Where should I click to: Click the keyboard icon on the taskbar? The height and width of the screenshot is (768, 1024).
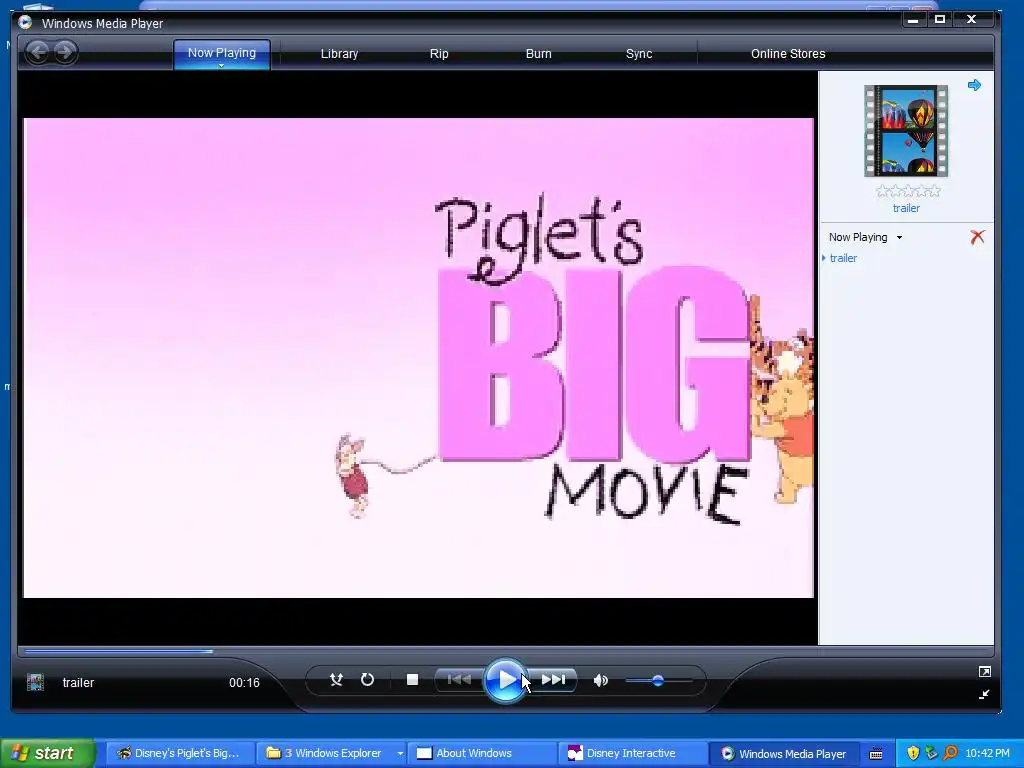point(876,754)
